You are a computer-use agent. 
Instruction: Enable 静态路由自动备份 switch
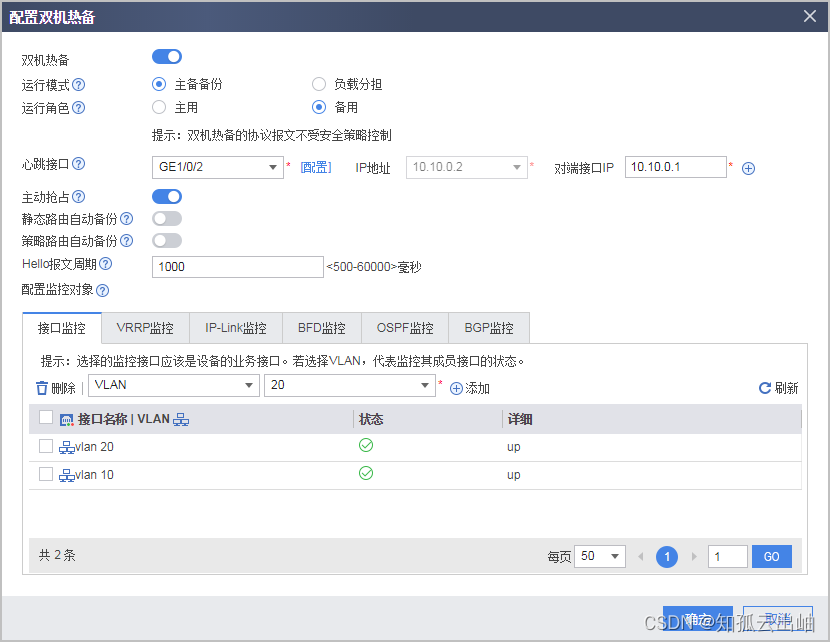point(167,219)
